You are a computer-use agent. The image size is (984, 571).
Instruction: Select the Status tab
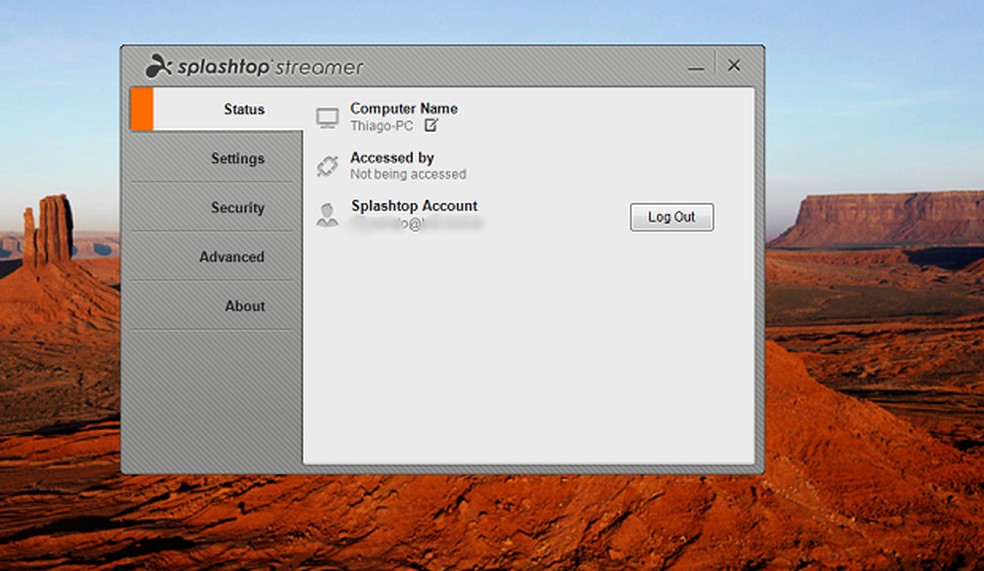click(217, 109)
